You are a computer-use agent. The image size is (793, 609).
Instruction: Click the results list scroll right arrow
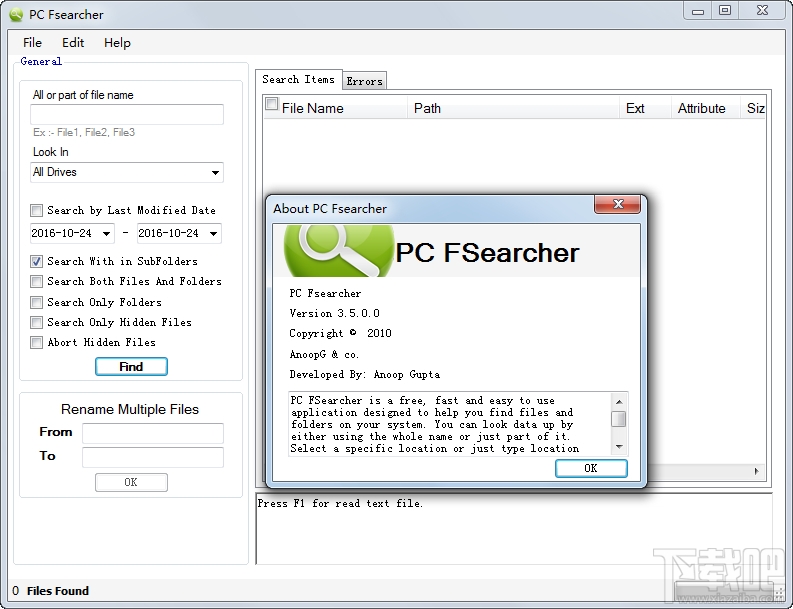(757, 471)
